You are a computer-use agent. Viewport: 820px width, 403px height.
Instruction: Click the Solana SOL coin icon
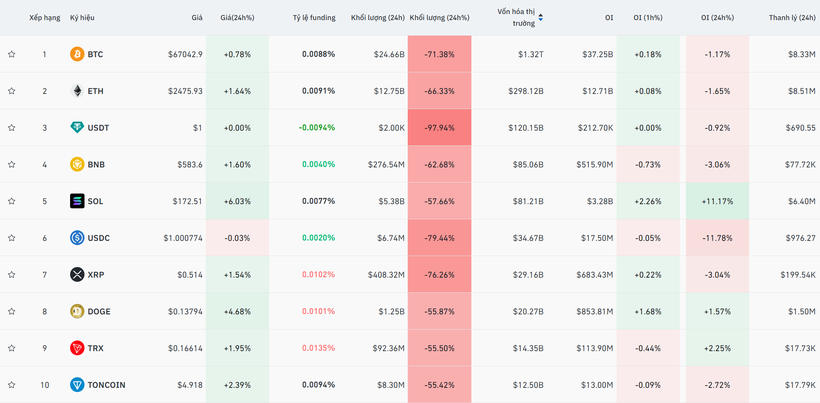tap(77, 201)
